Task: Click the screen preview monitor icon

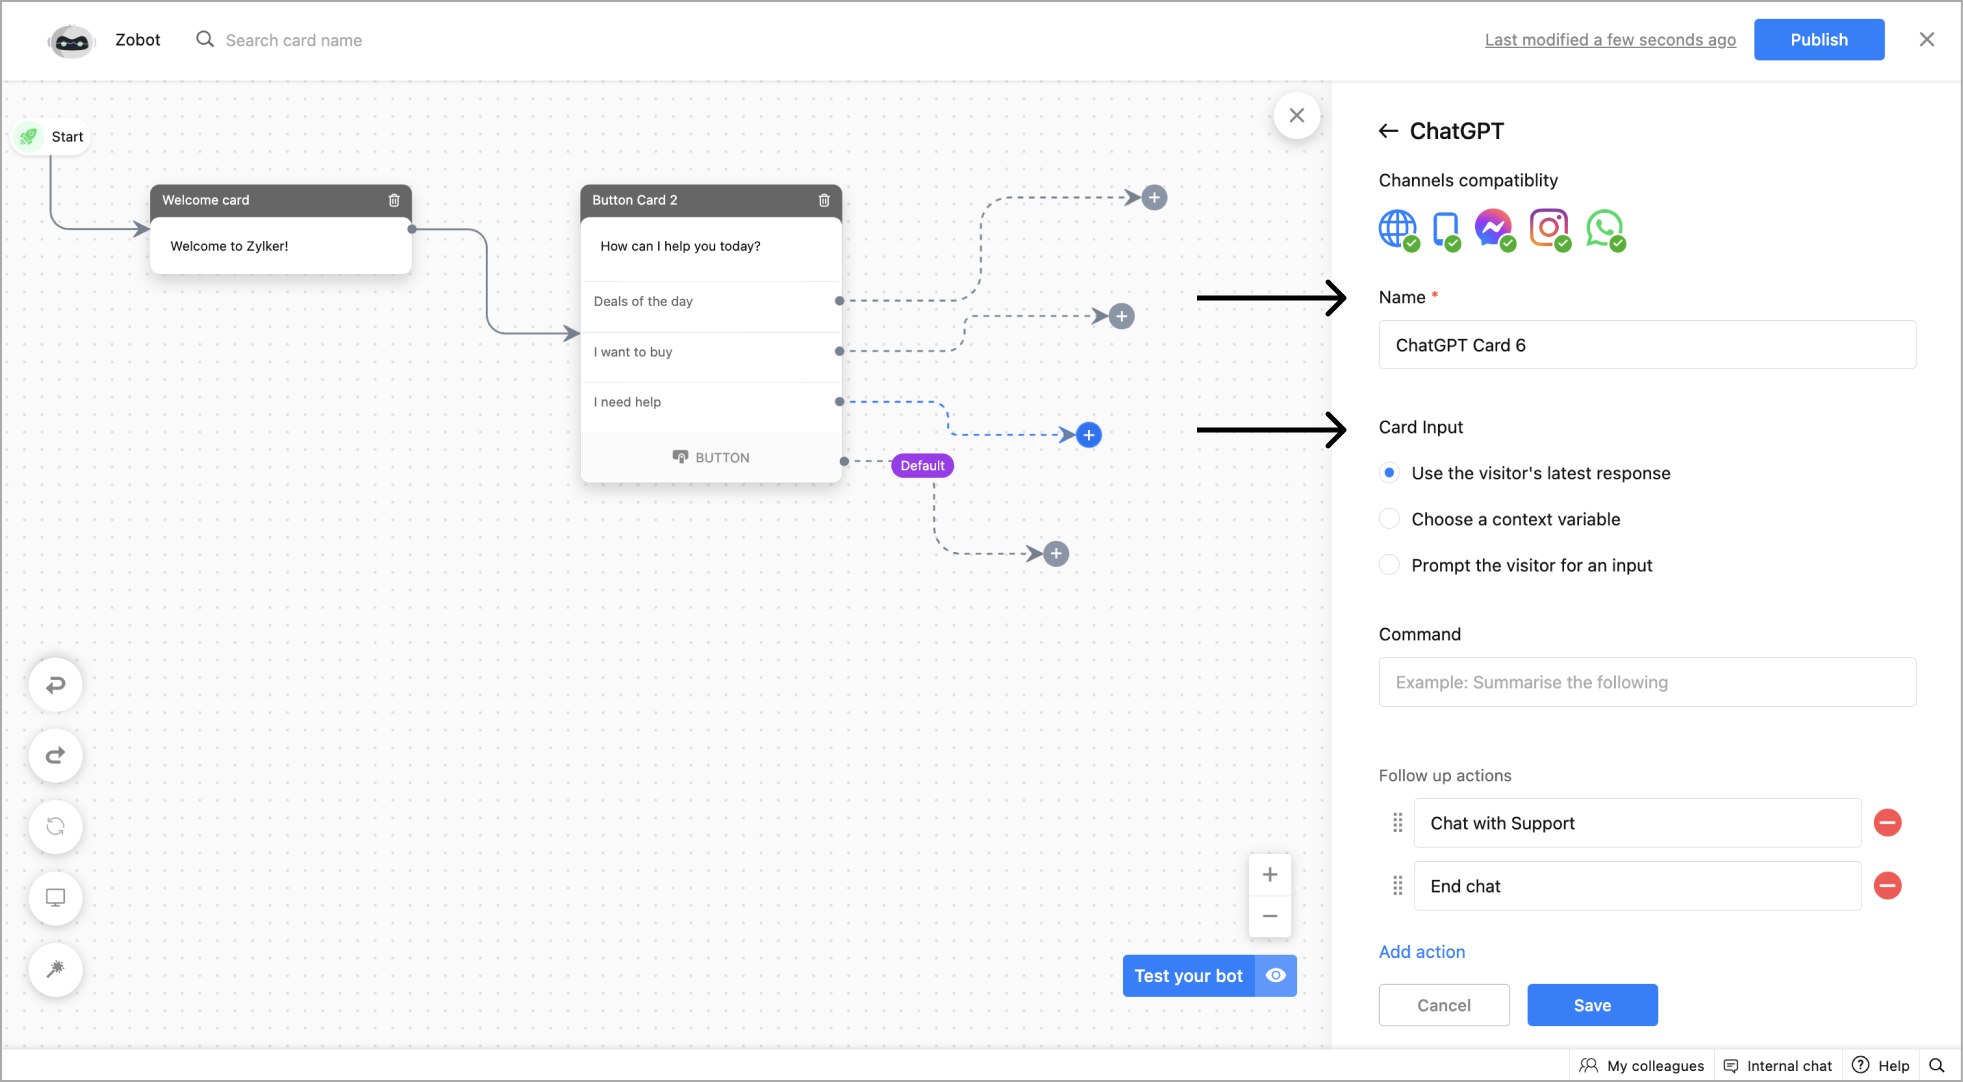Action: coord(56,898)
